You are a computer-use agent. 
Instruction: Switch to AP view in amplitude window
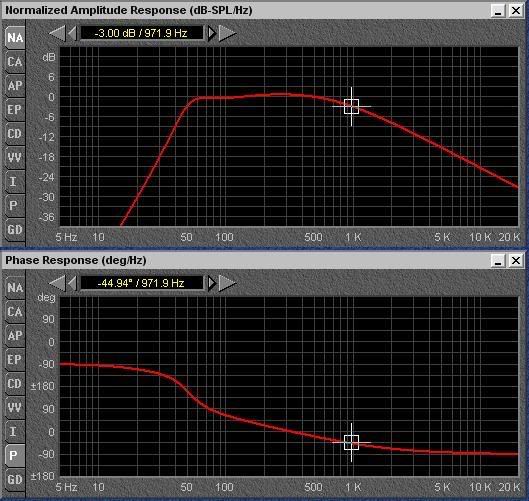pos(15,86)
